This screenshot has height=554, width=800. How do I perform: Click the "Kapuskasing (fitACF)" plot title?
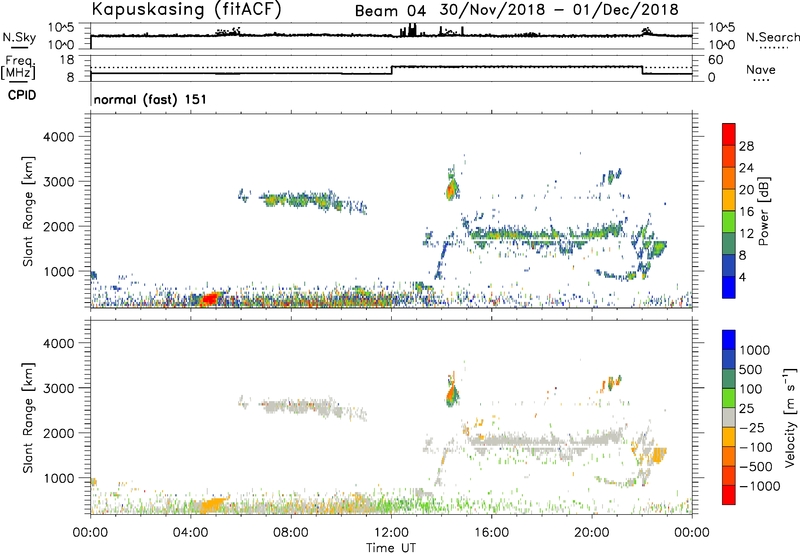186,9
